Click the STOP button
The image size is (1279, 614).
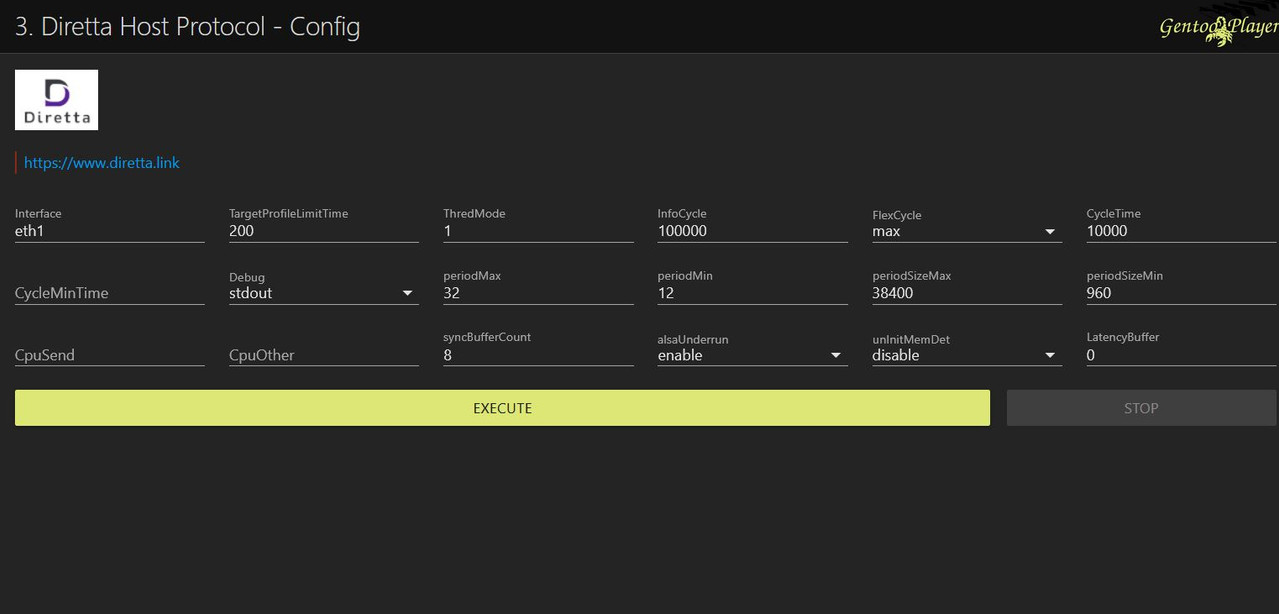1140,408
